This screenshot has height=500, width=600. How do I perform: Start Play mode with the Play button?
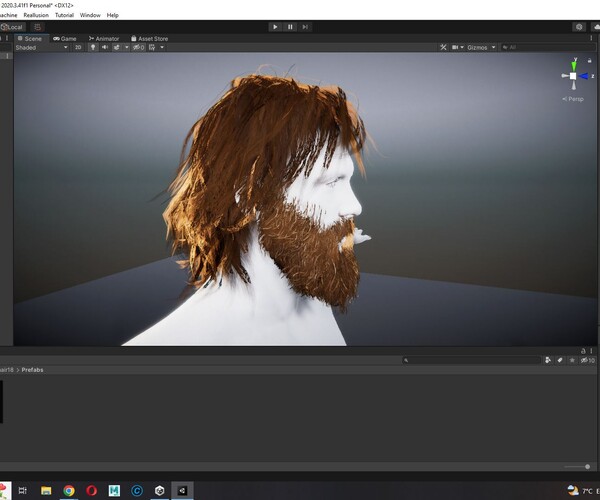(275, 27)
